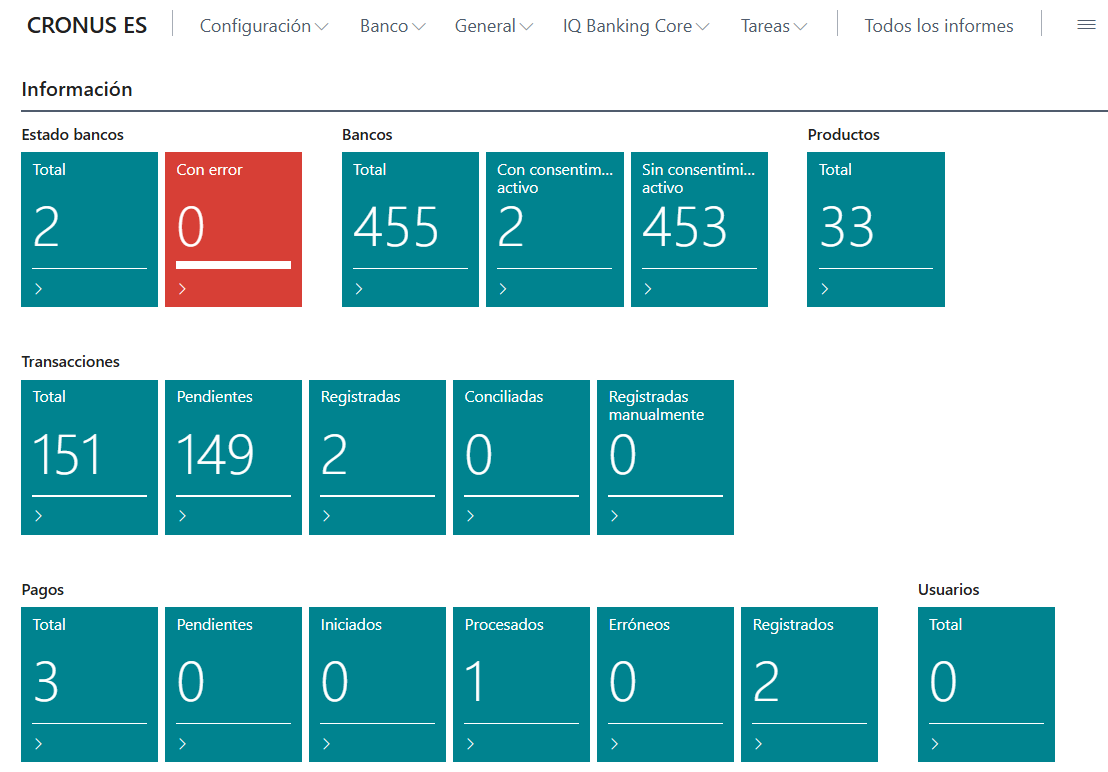The image size is (1108, 772).
Task: Open the General menu
Action: (x=493, y=26)
